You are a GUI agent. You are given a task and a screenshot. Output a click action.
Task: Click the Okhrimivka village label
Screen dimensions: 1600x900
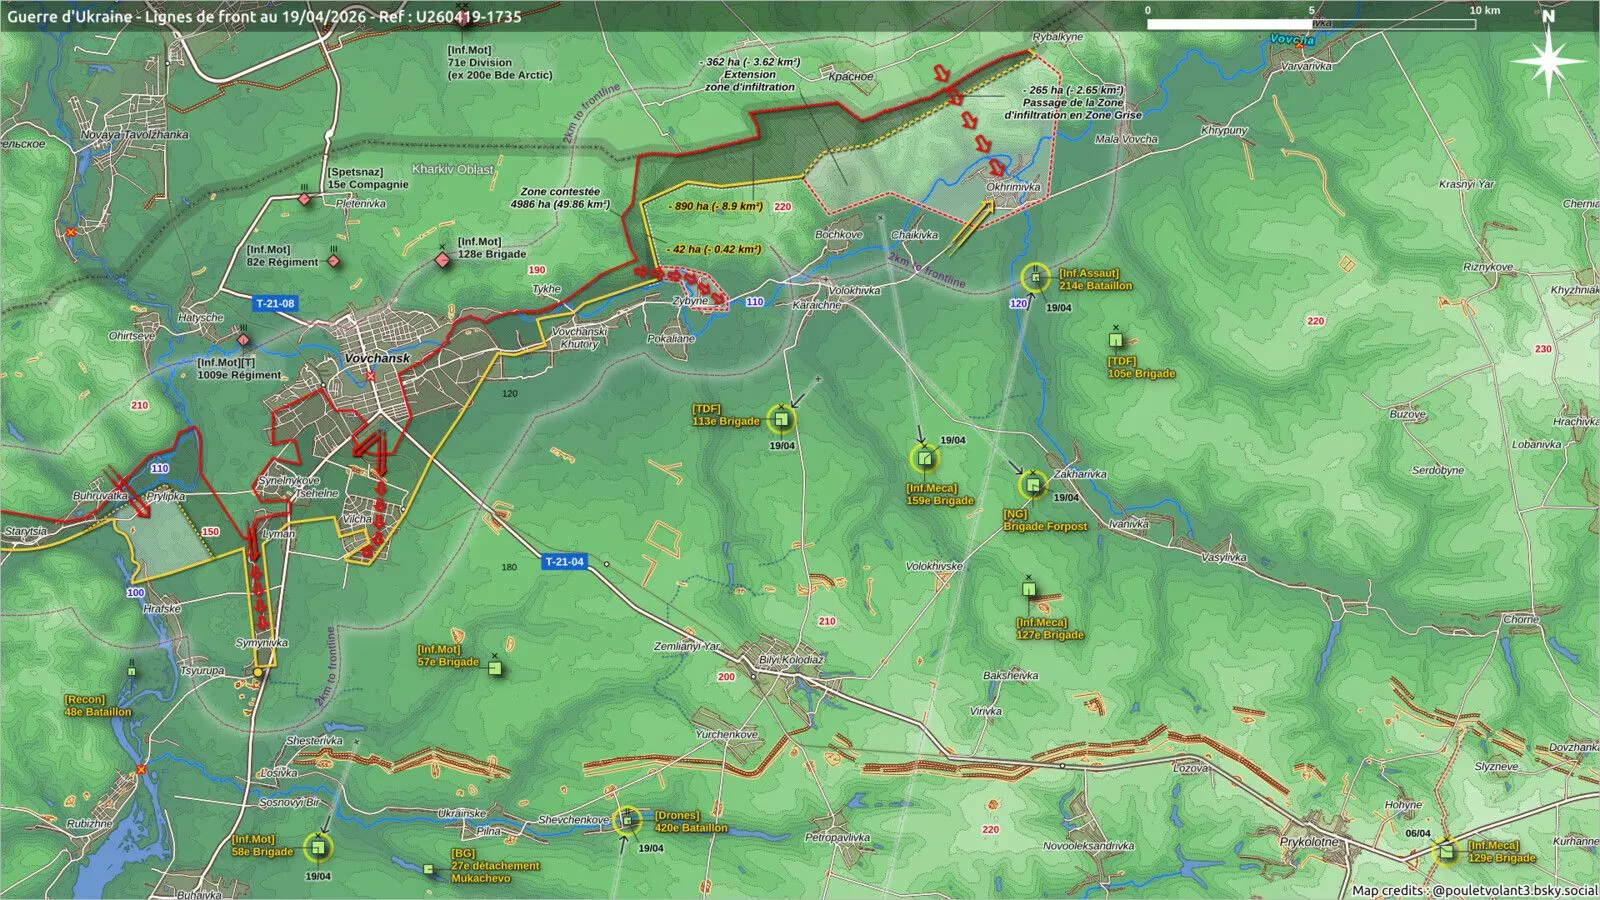[1014, 187]
